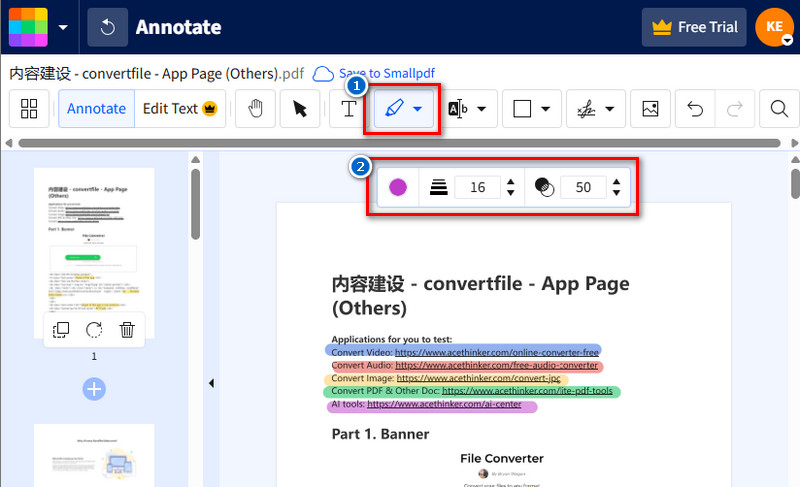The height and width of the screenshot is (487, 800).
Task: Add a page with the plus button
Action: pyautogui.click(x=94, y=389)
